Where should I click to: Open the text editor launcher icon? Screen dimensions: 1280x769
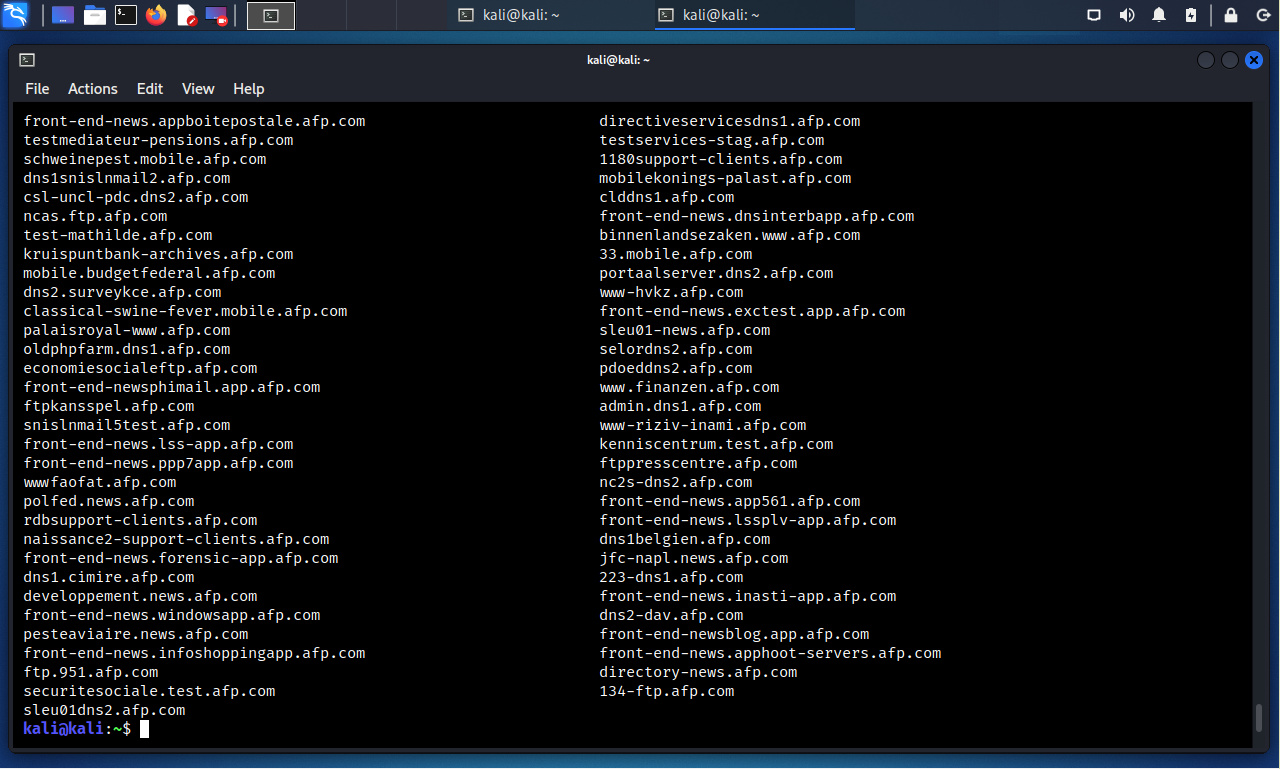pos(186,15)
